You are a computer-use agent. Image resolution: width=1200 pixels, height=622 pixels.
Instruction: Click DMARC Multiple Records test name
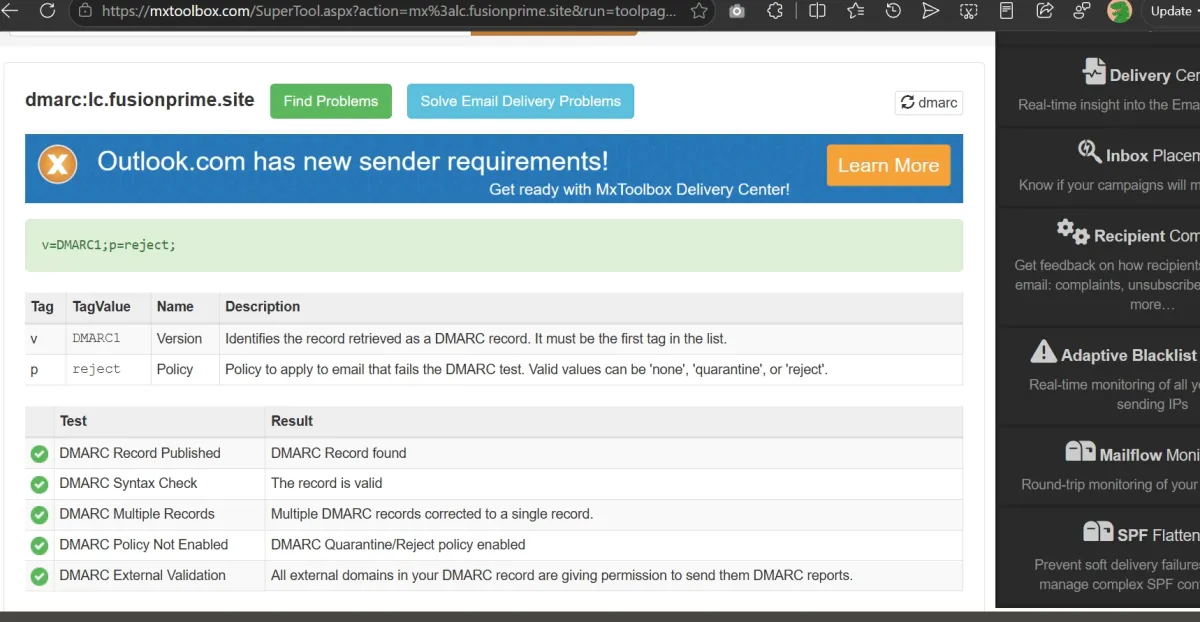pos(137,514)
